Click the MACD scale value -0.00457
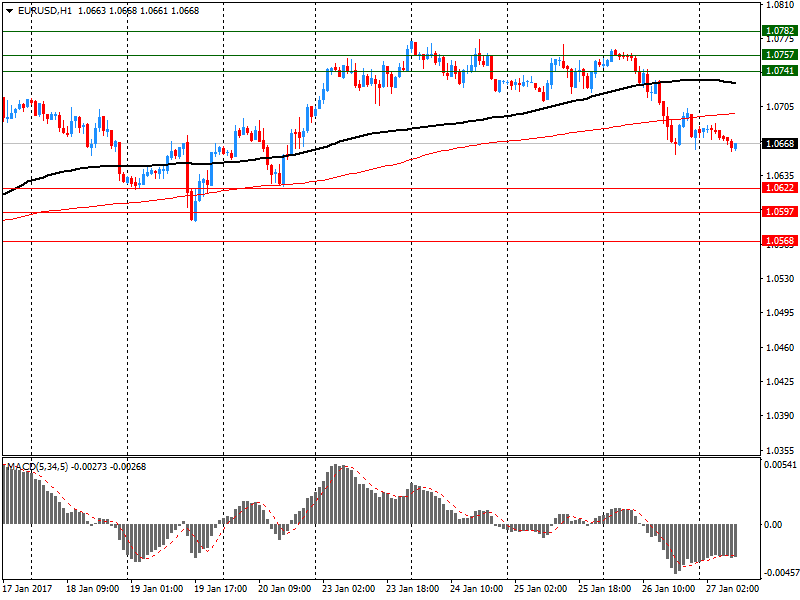Screen dimensions: 800x600 pyautogui.click(x=780, y=573)
